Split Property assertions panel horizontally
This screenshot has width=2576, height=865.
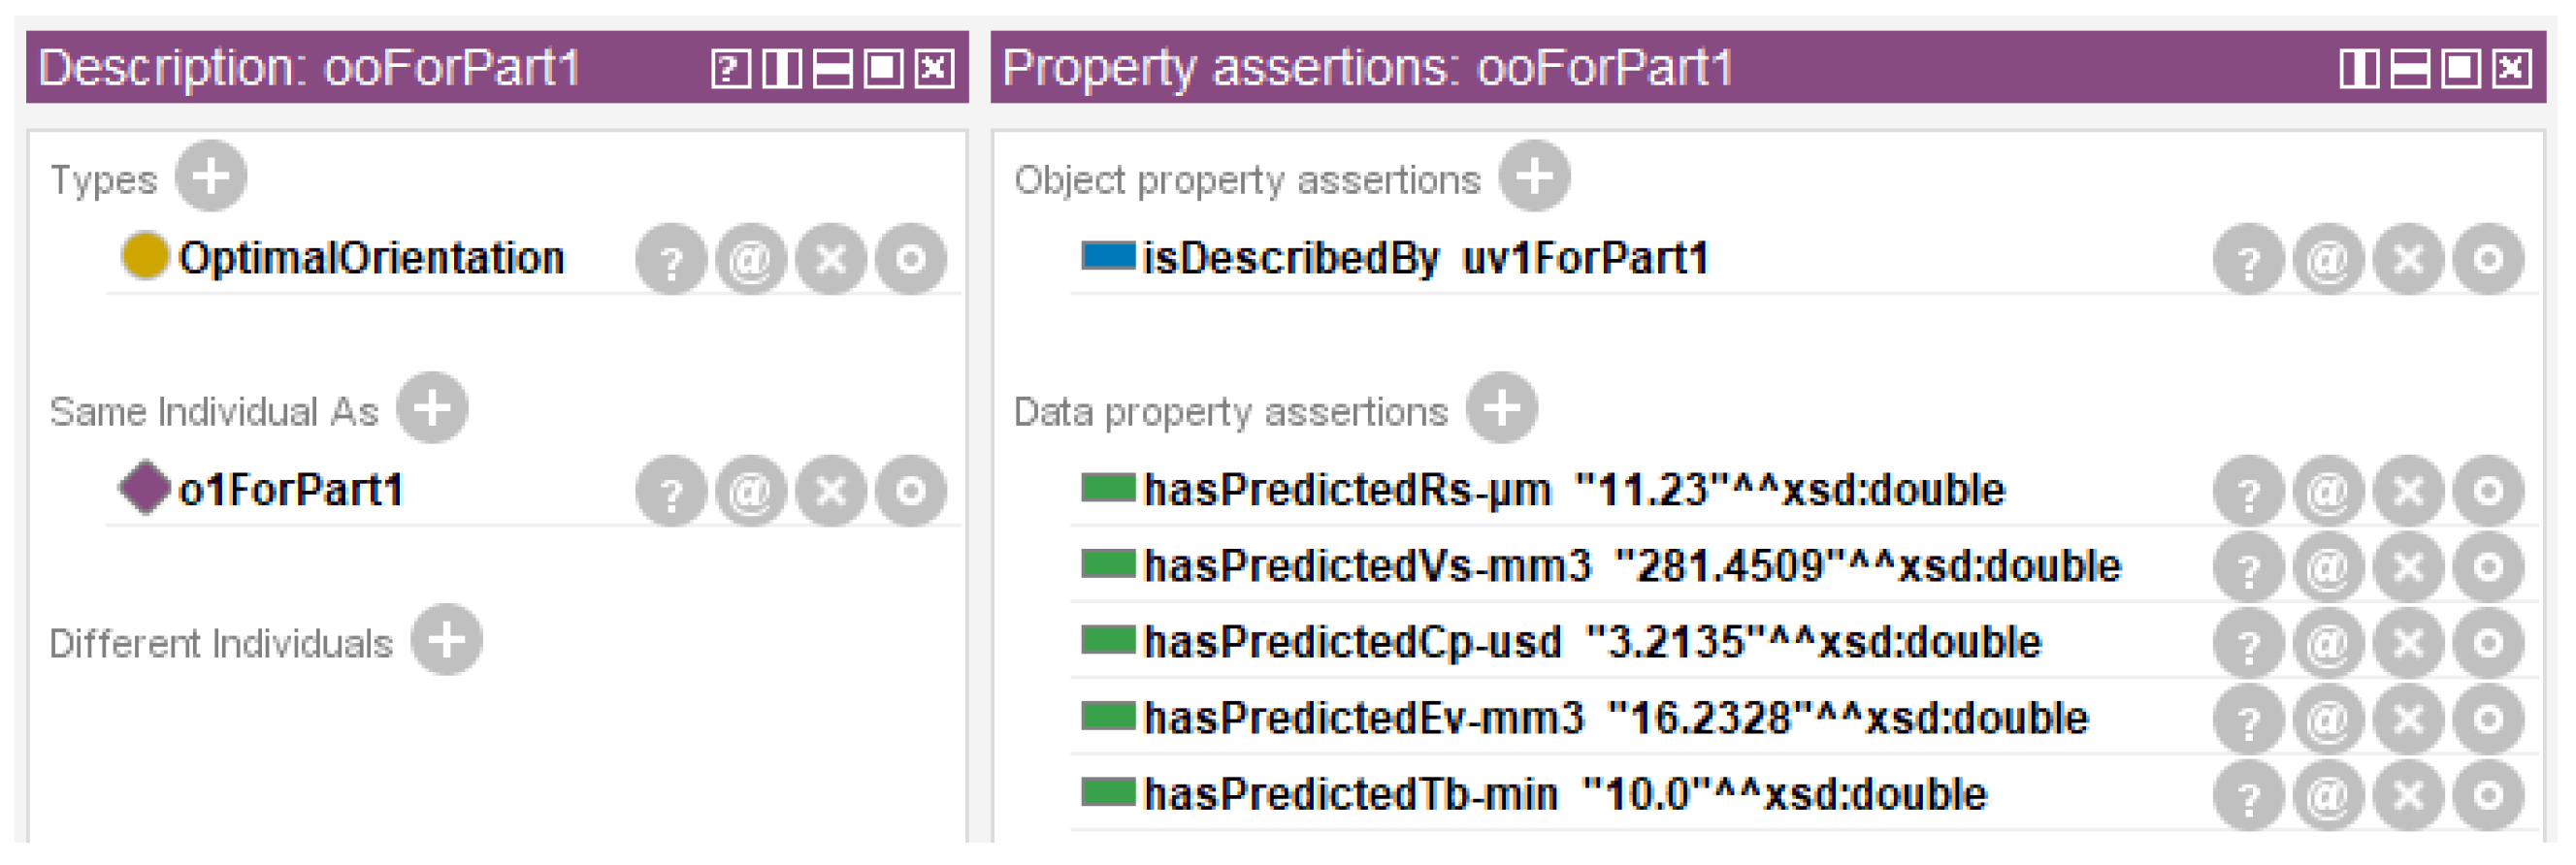pos(2410,69)
